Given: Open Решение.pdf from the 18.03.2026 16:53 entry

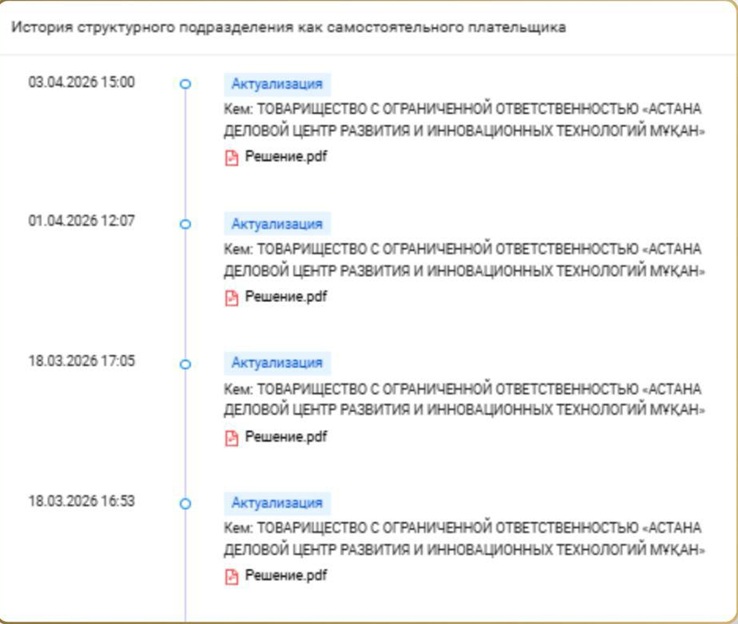Looking at the screenshot, I should point(286,576).
